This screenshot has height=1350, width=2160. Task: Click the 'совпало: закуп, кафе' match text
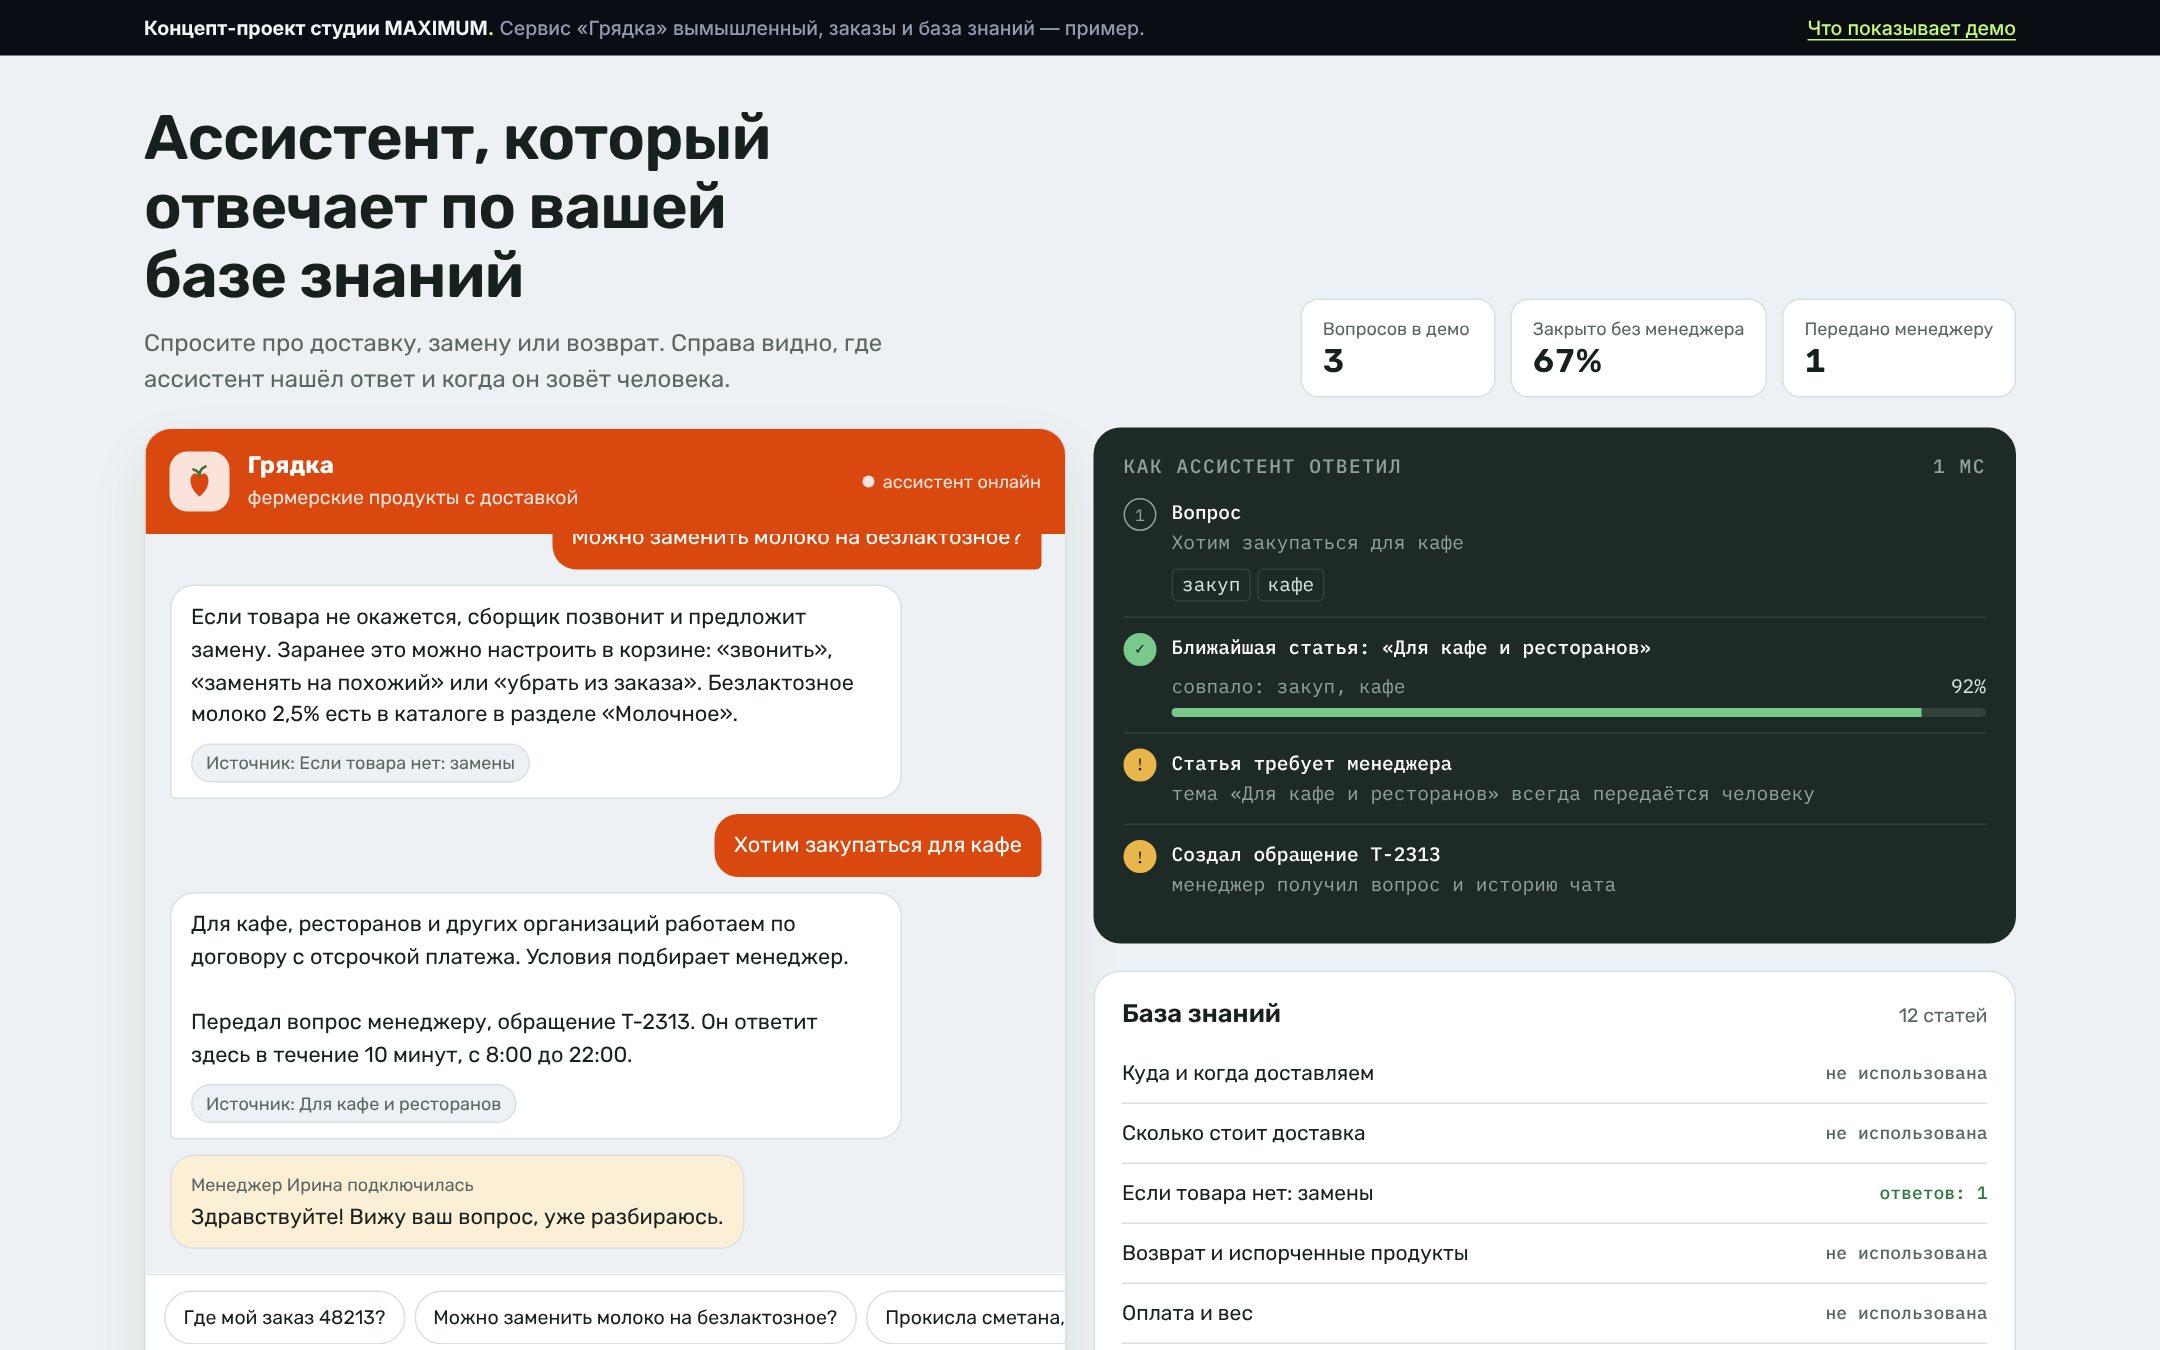point(1288,687)
